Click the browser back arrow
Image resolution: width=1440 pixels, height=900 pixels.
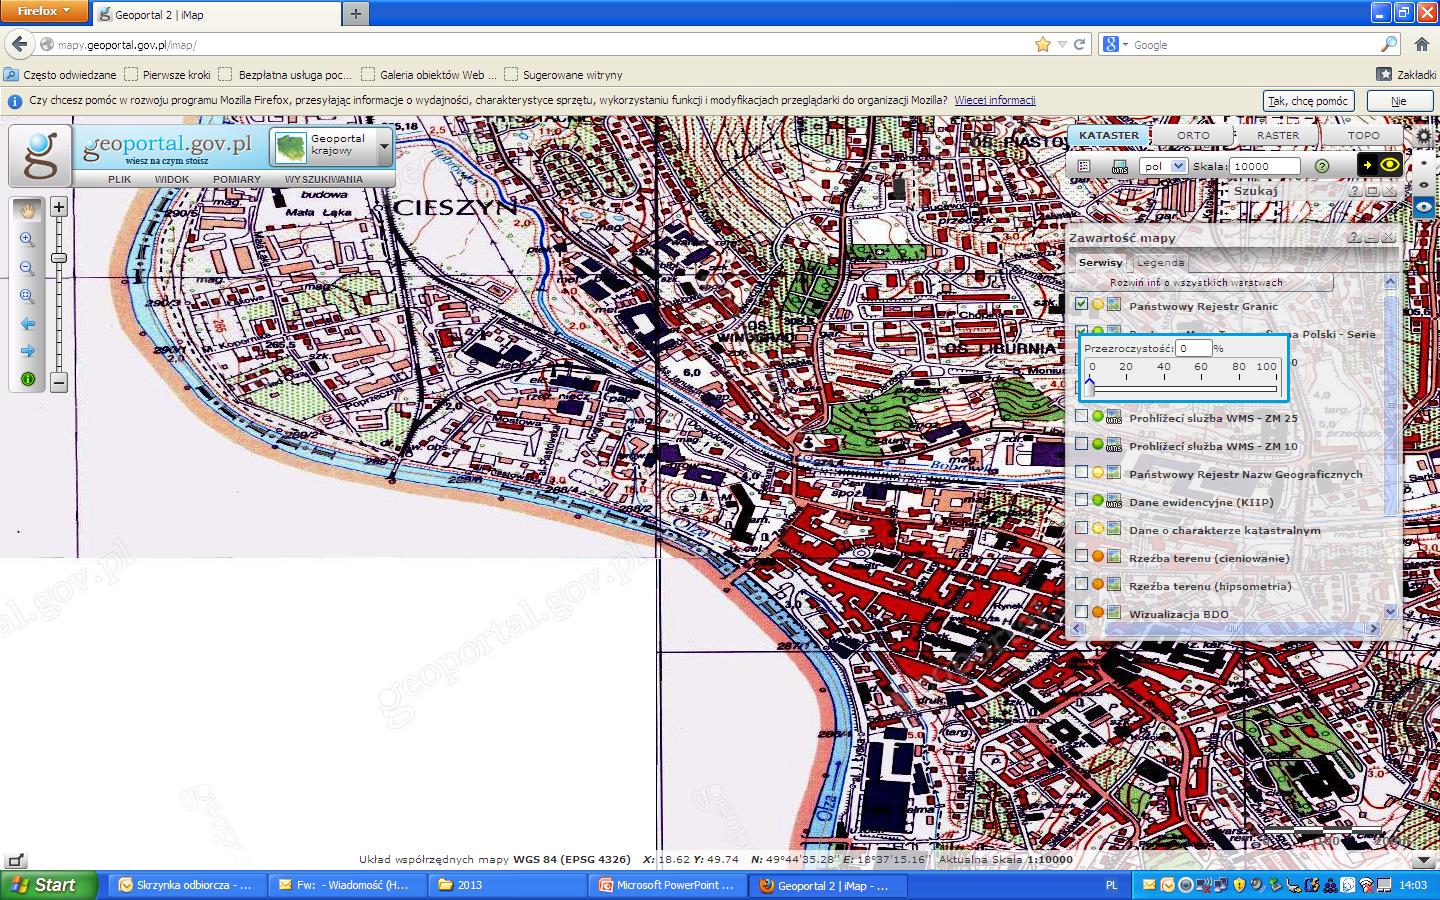pyautogui.click(x=19, y=44)
